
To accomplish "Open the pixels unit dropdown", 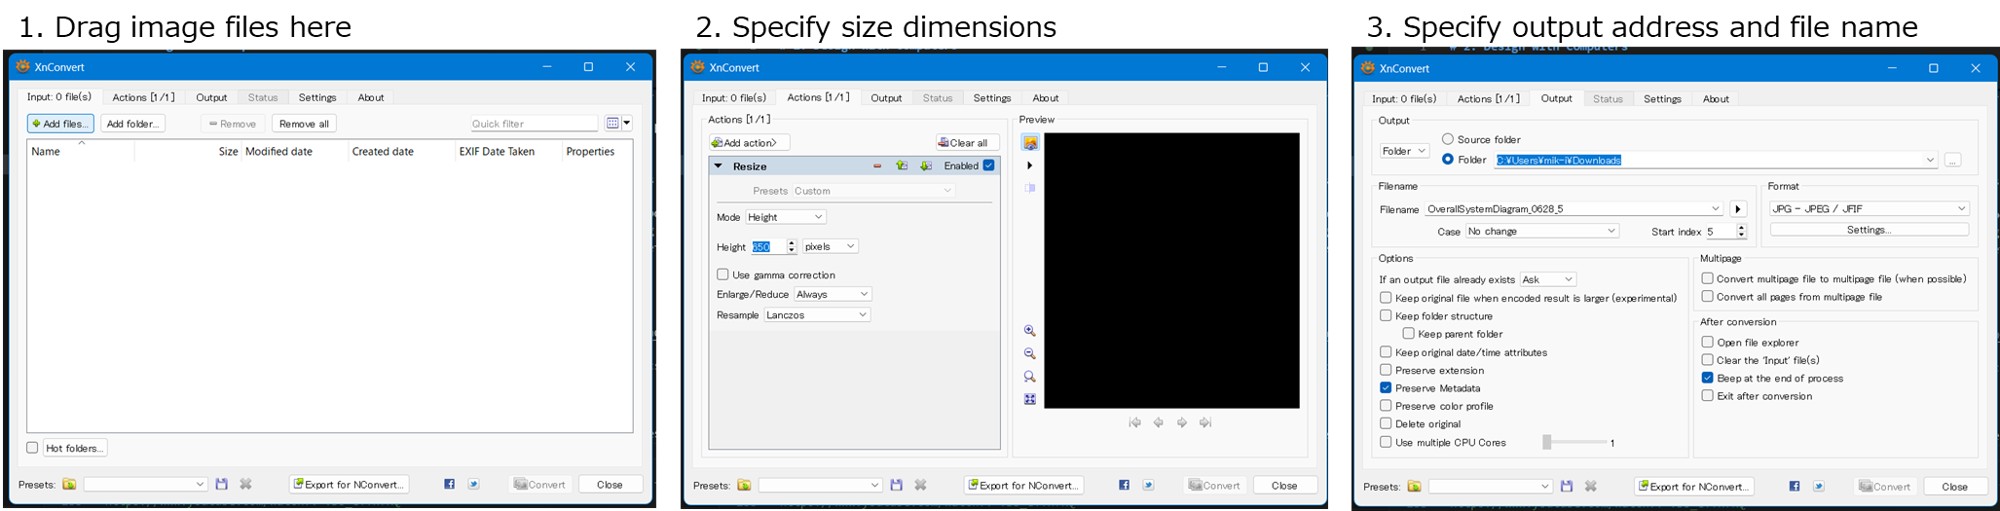I will click(x=830, y=246).
